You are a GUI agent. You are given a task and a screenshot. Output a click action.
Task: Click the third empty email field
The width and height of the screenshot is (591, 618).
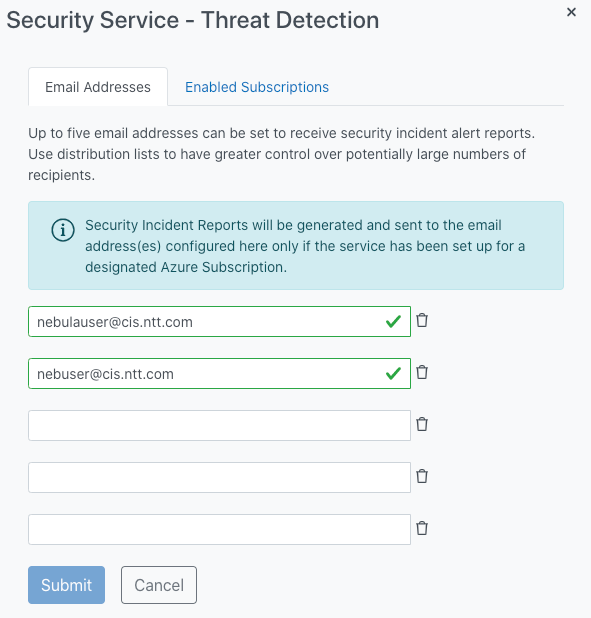point(219,426)
